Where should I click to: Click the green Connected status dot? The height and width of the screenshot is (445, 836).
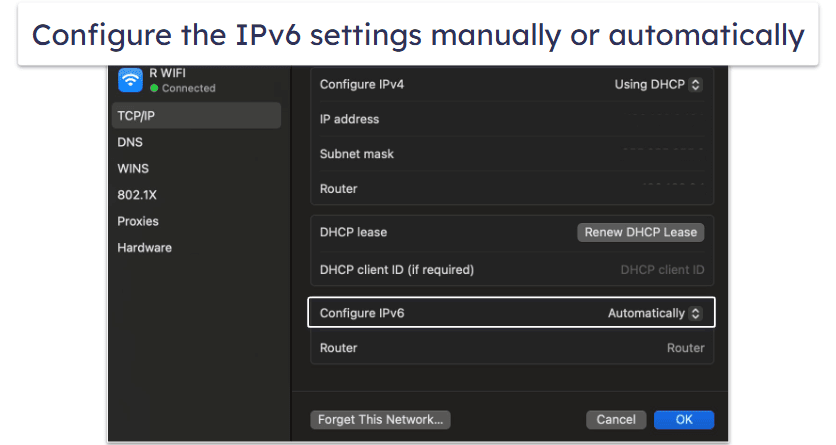(154, 89)
